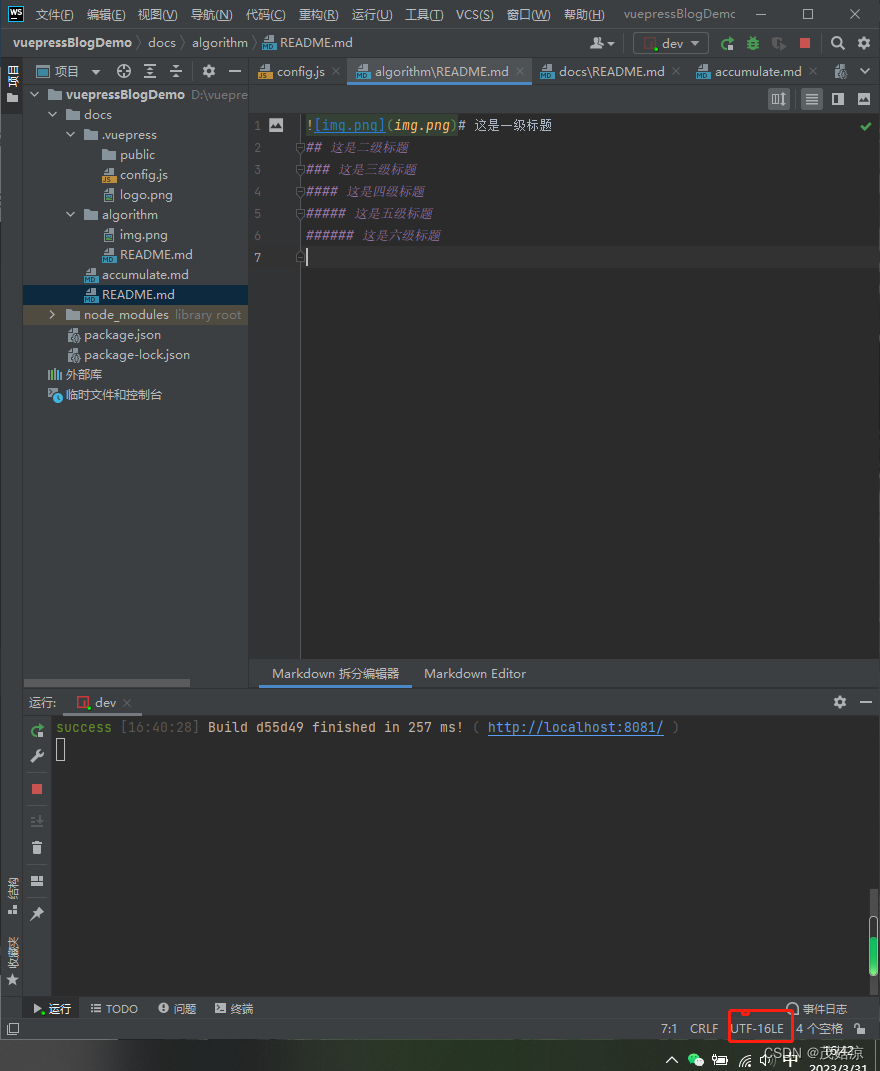Change file encoding via the UTF-16LE status item
The image size is (880, 1071).
(x=760, y=1028)
